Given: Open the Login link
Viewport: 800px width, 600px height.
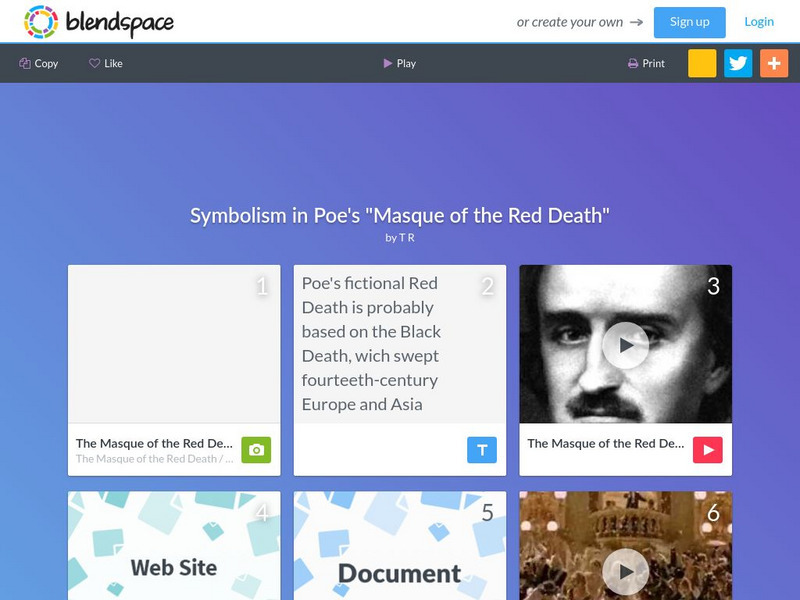Looking at the screenshot, I should [x=759, y=22].
